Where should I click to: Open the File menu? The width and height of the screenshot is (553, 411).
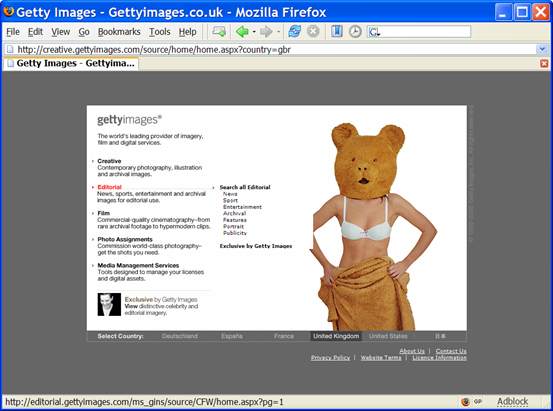pyautogui.click(x=13, y=32)
